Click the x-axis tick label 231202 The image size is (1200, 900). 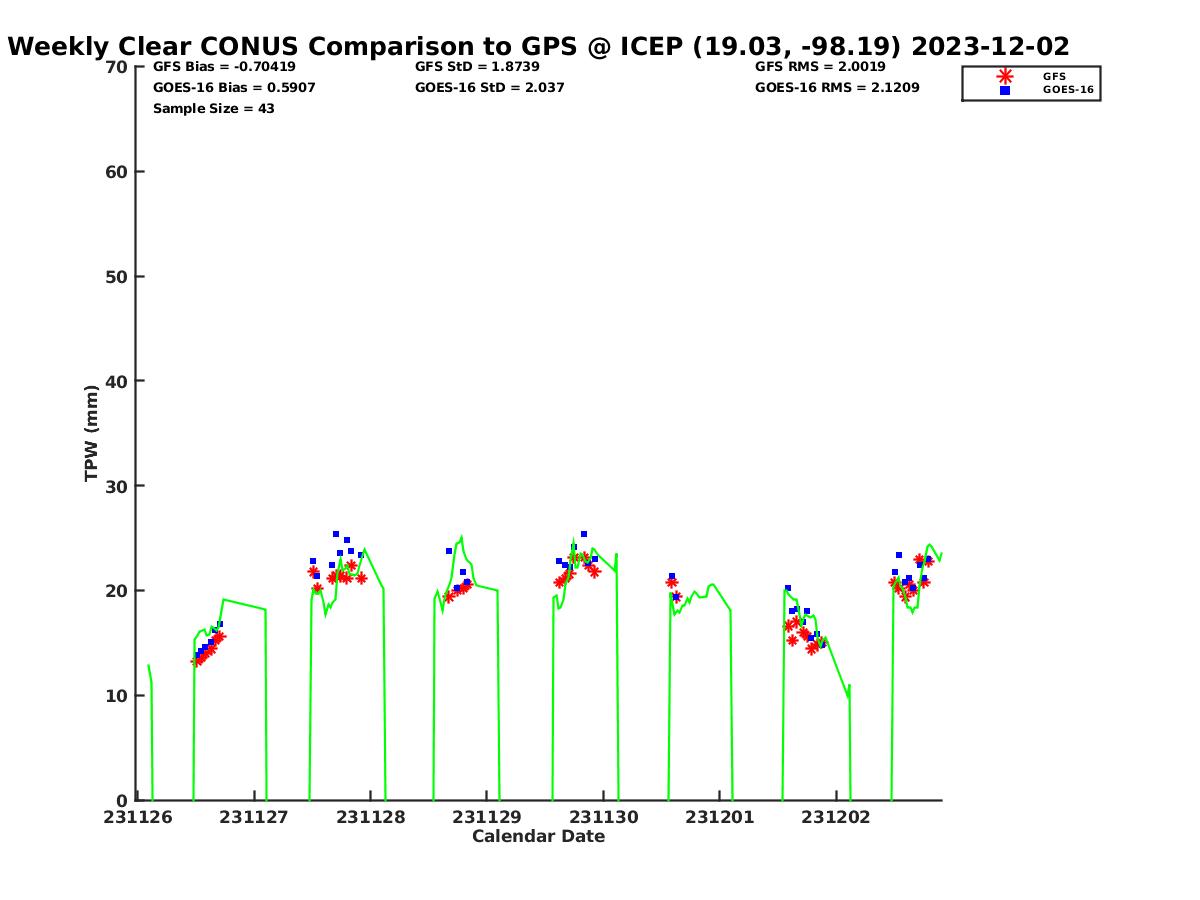(836, 817)
